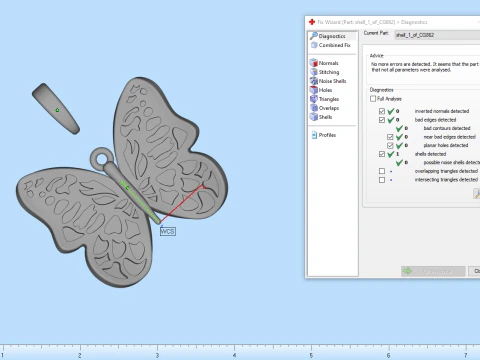Click the green-arrow follow advice button

click(433, 271)
